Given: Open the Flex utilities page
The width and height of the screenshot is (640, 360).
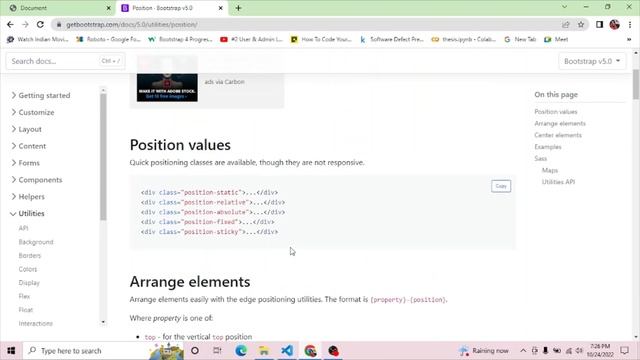Looking at the screenshot, I should click(24, 296).
